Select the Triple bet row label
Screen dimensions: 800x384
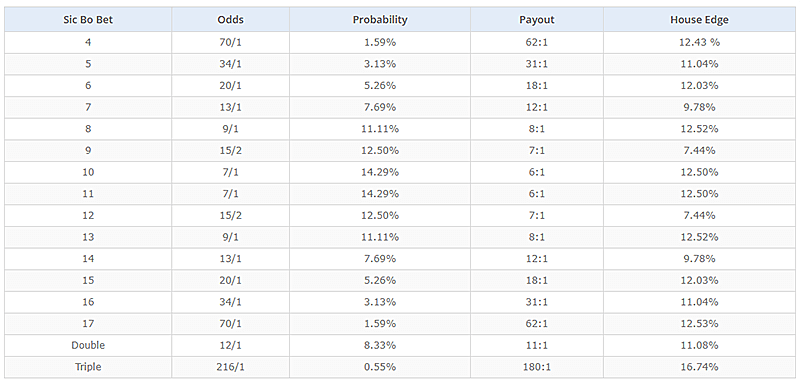88,367
